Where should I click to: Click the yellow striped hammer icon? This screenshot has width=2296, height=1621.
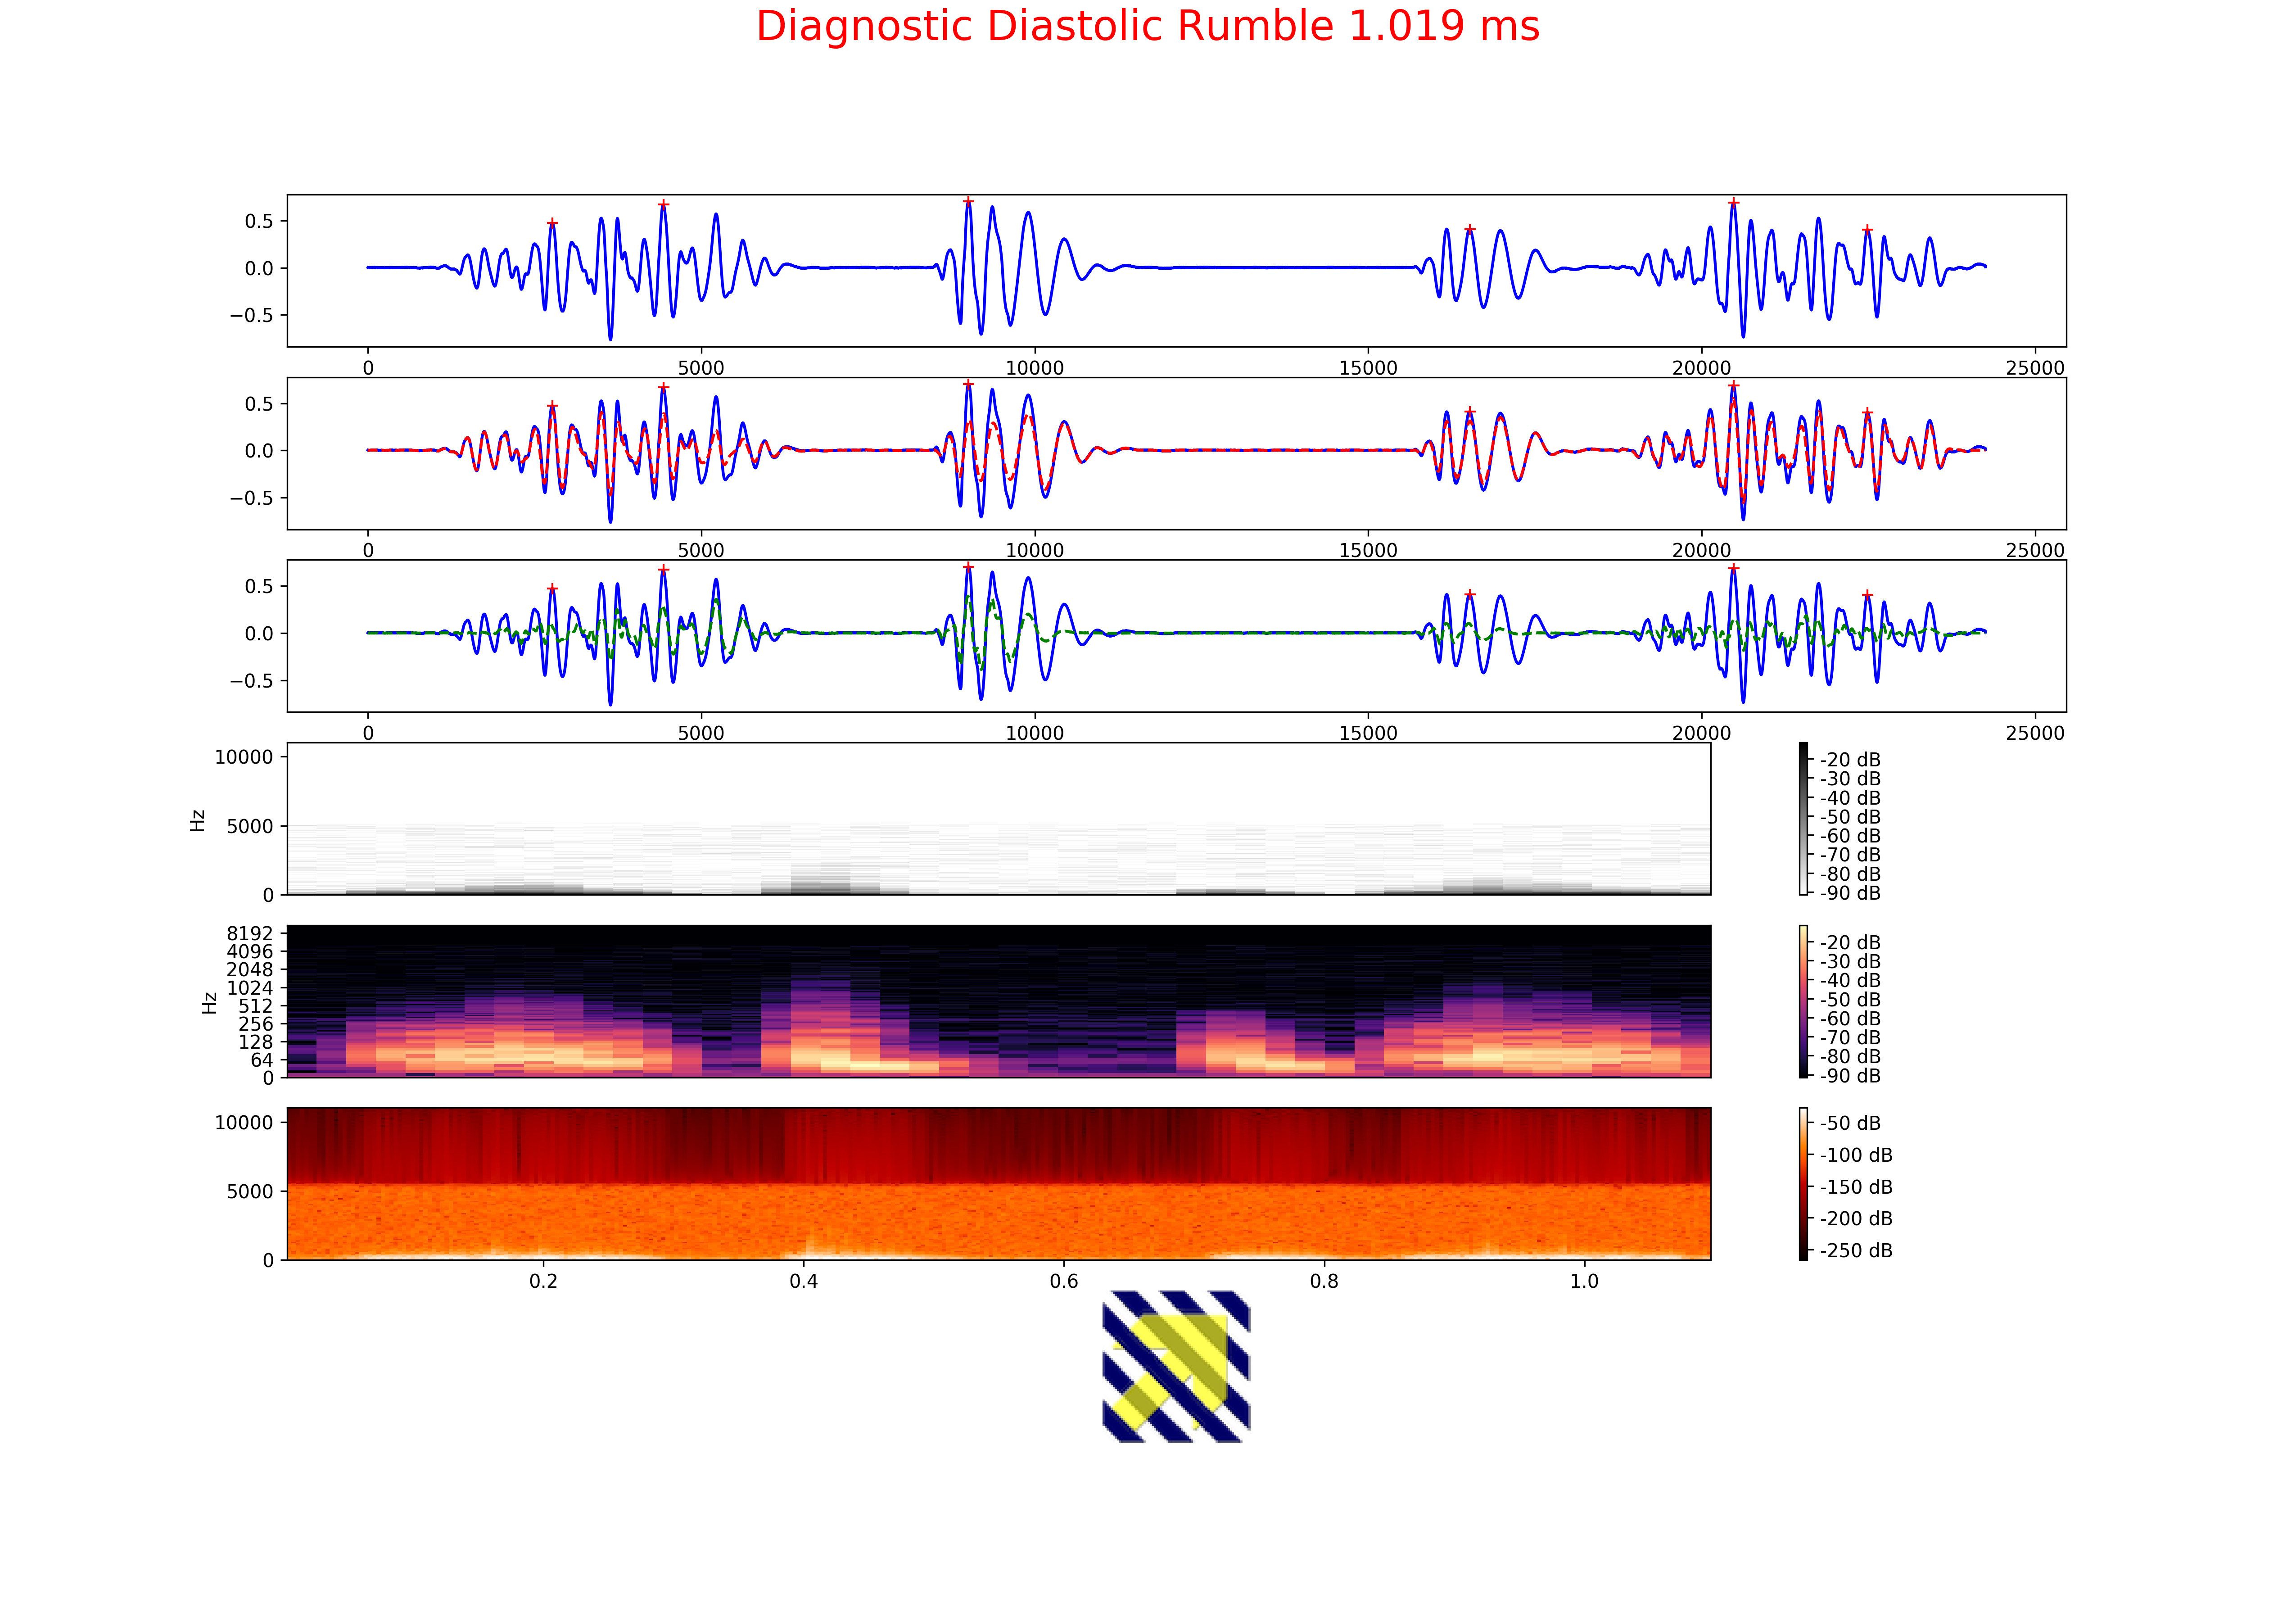1176,1366
